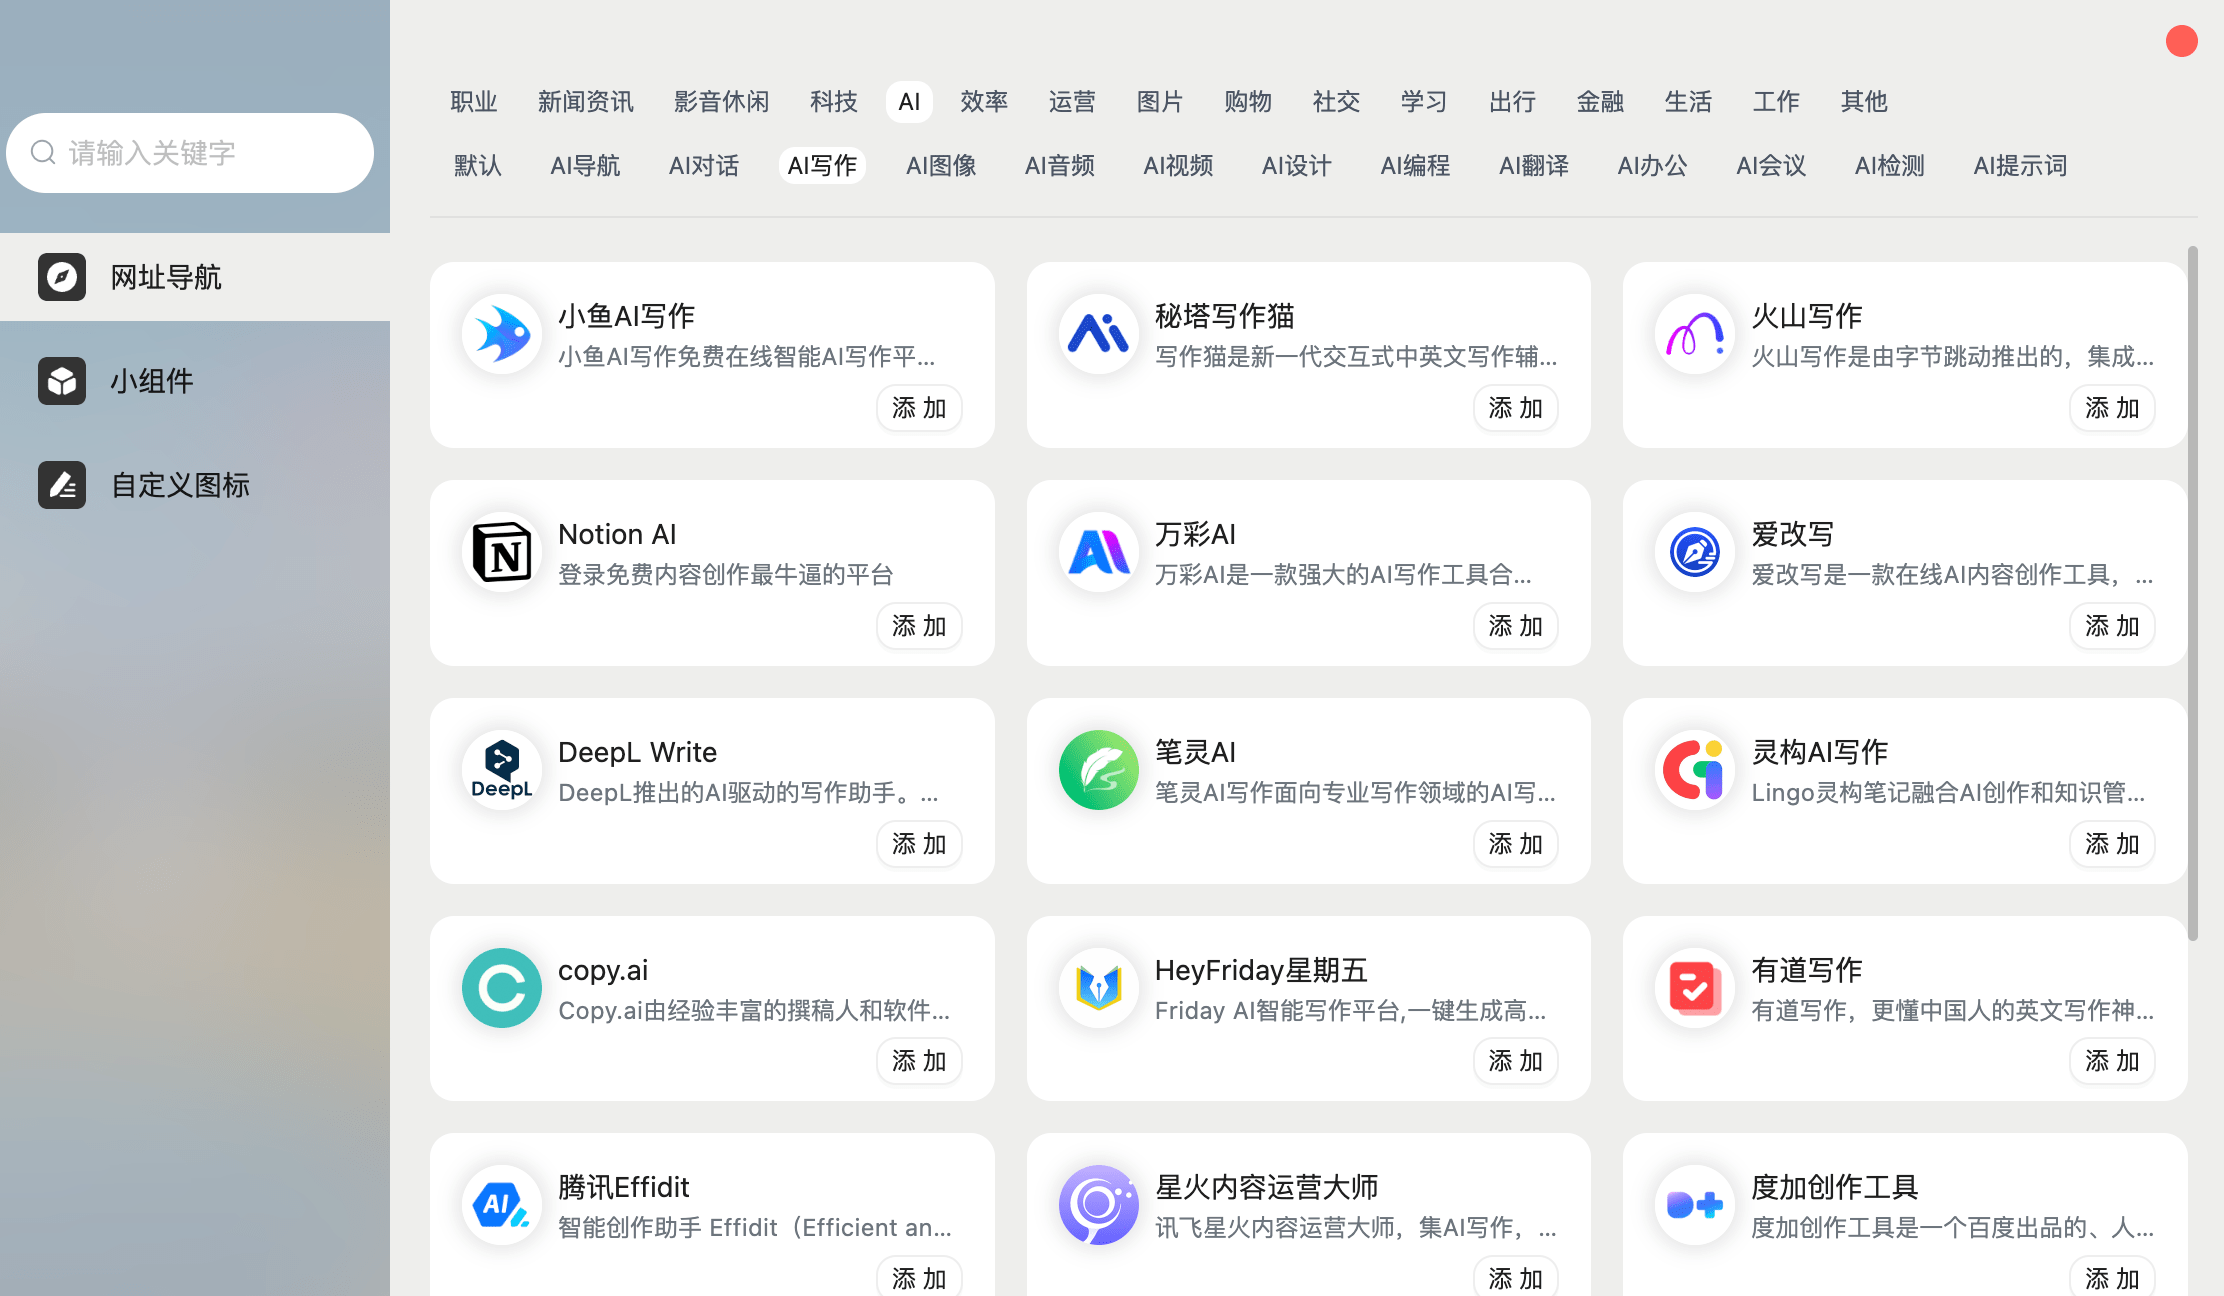Click the 度加创作工具 logo icon
The width and height of the screenshot is (2224, 1296).
tap(1694, 1205)
